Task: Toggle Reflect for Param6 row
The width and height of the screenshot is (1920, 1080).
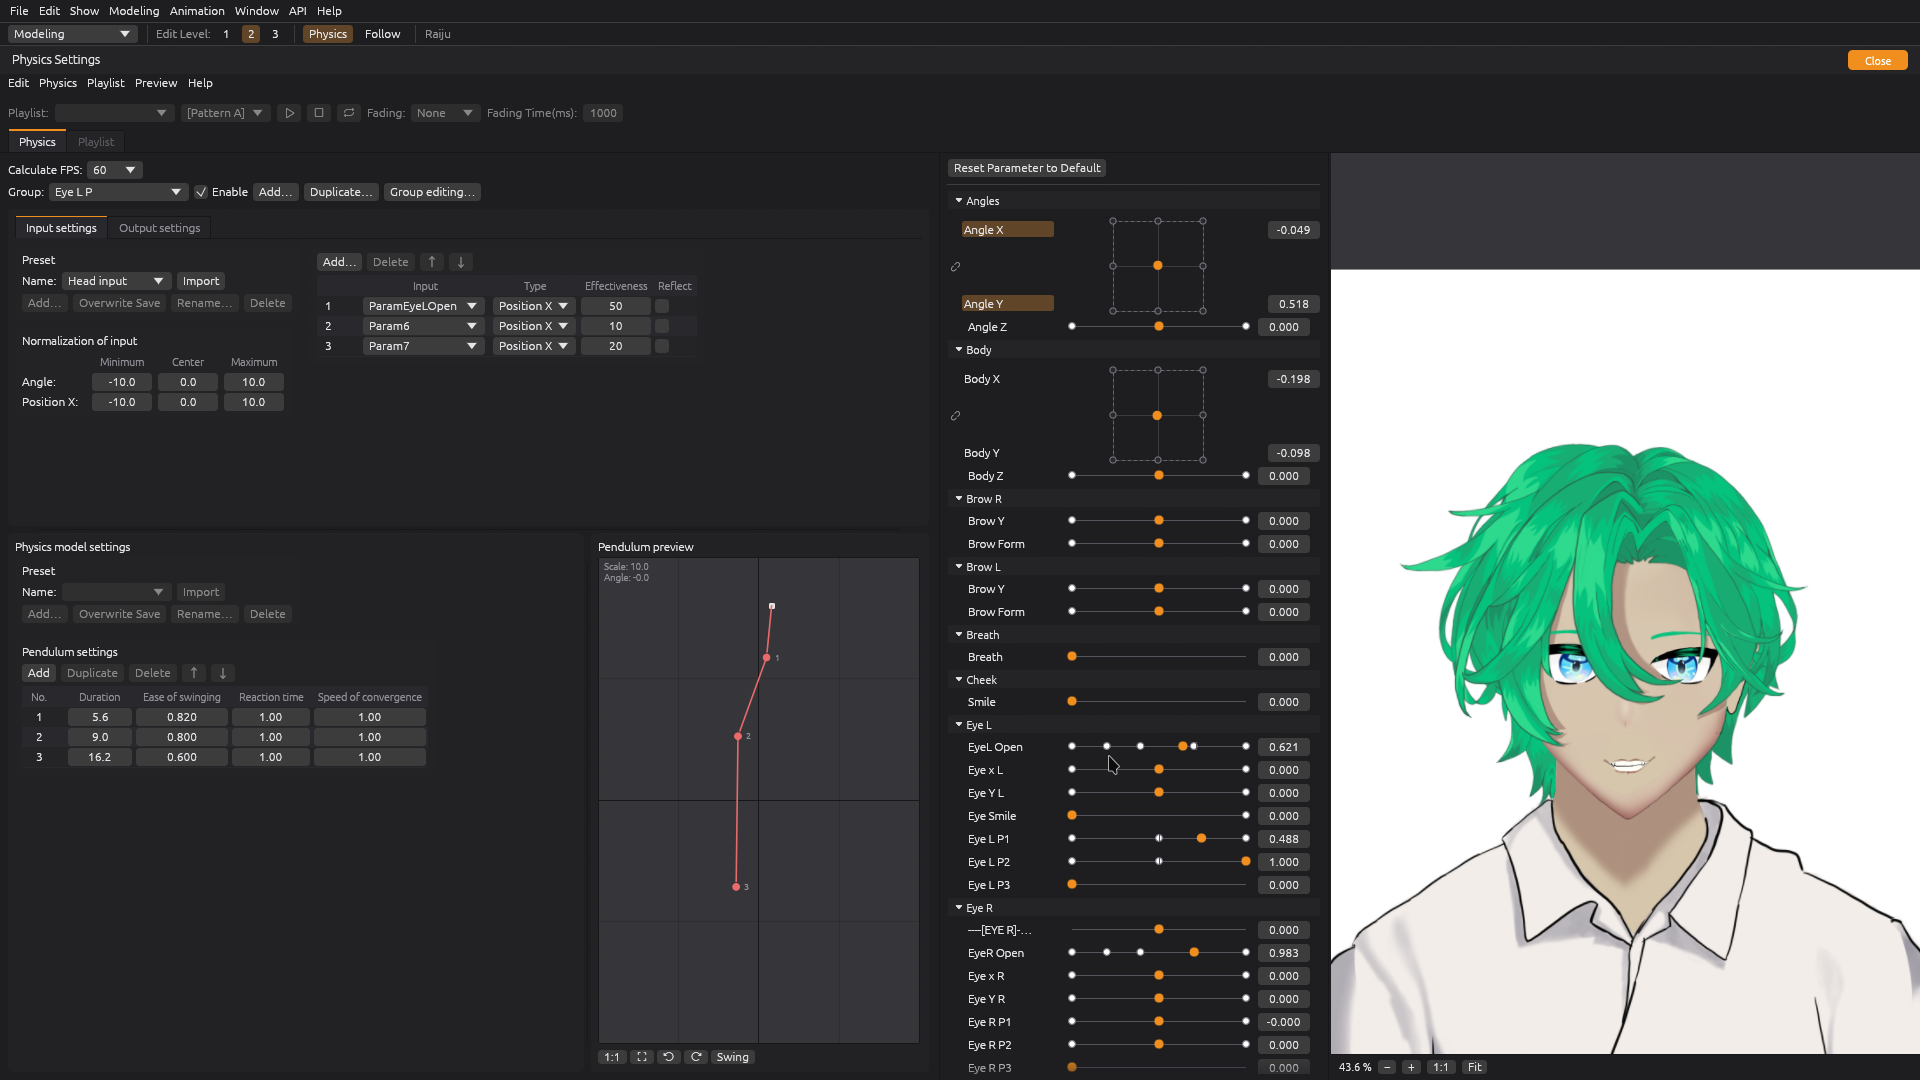Action: click(662, 326)
